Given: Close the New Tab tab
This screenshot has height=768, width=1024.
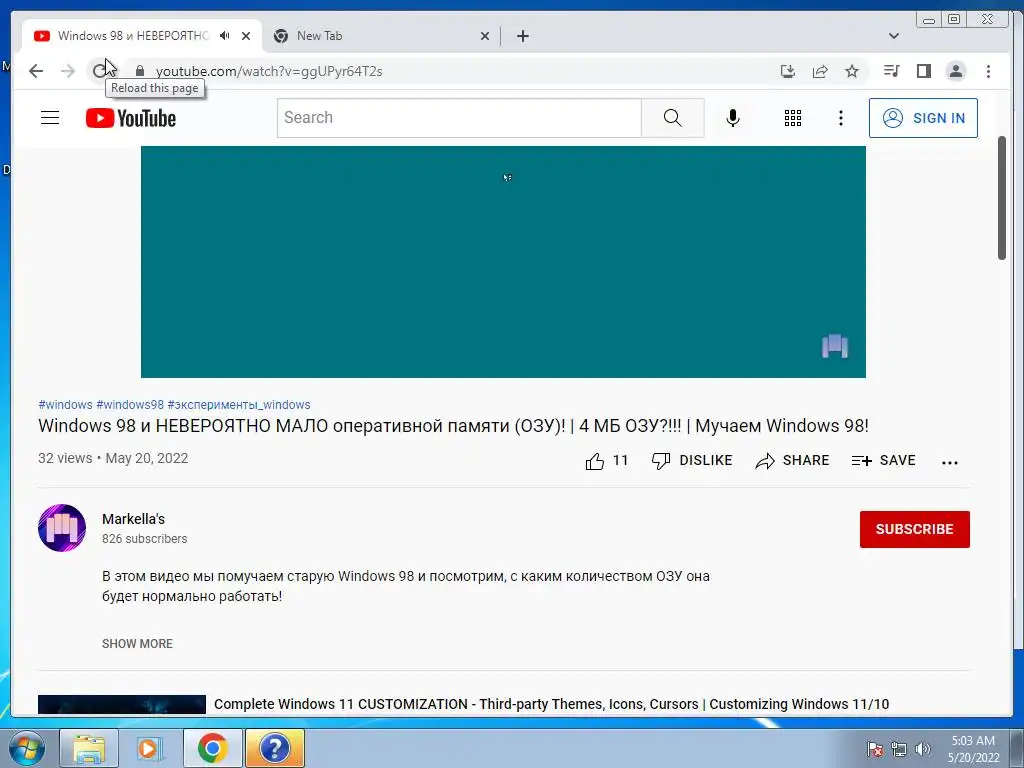Looking at the screenshot, I should tap(485, 37).
